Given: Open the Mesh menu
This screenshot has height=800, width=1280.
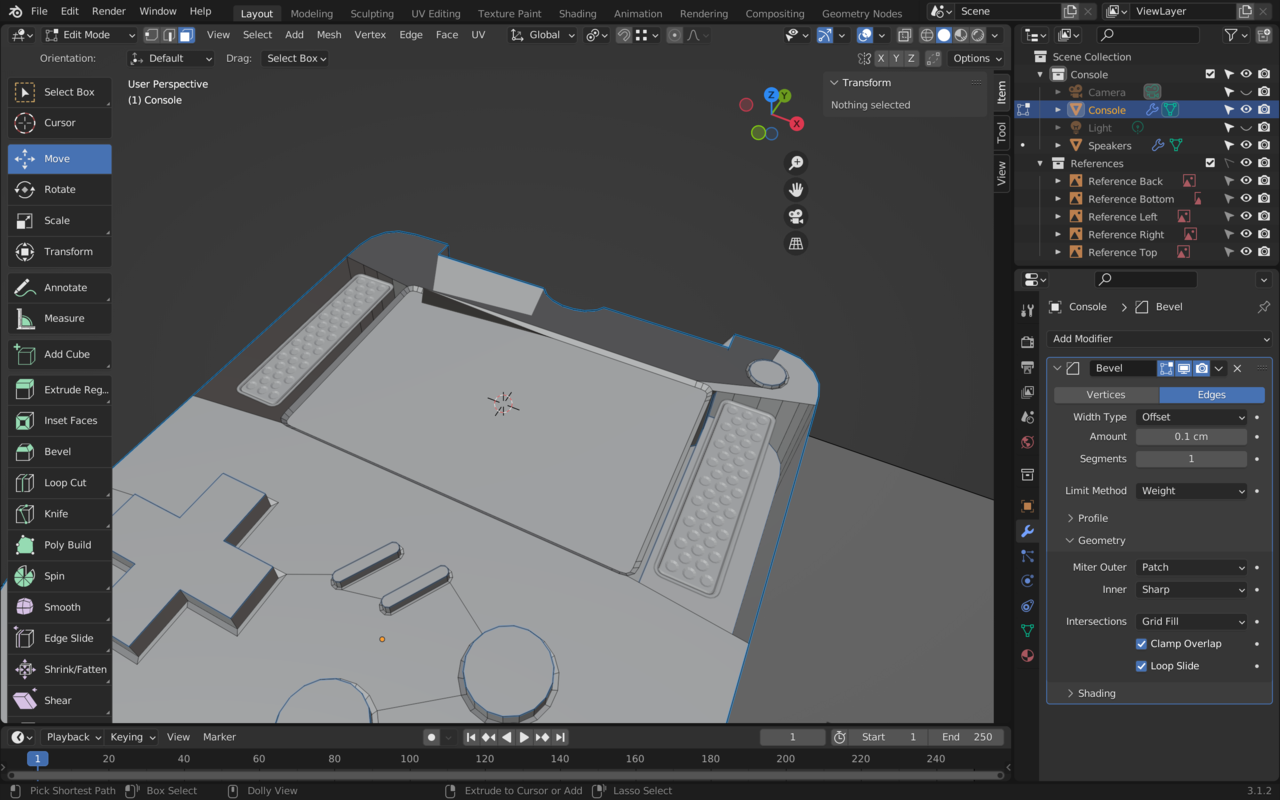Looking at the screenshot, I should coord(328,34).
